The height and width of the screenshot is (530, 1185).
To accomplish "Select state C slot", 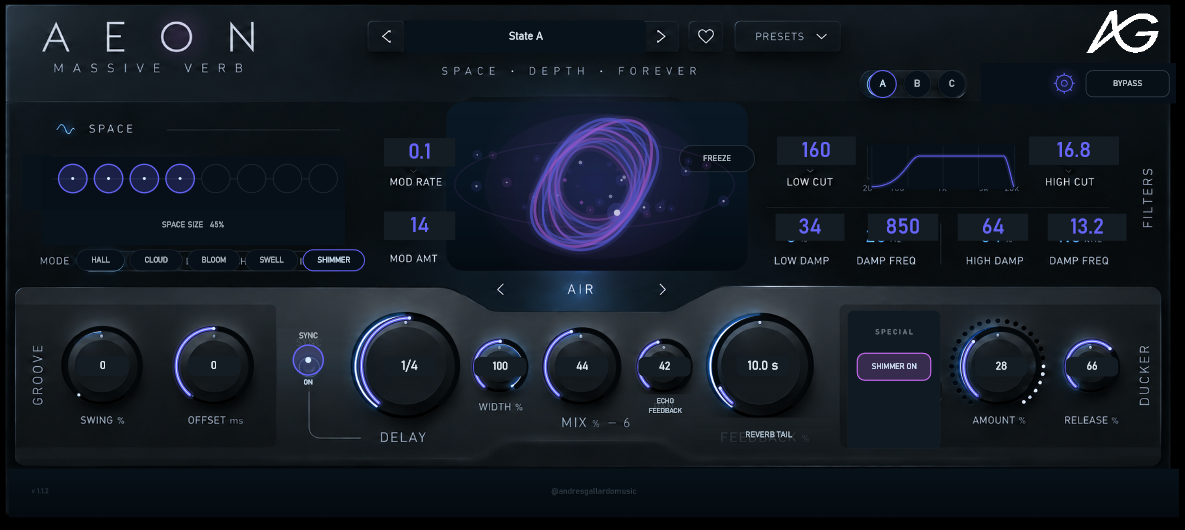I will point(951,84).
